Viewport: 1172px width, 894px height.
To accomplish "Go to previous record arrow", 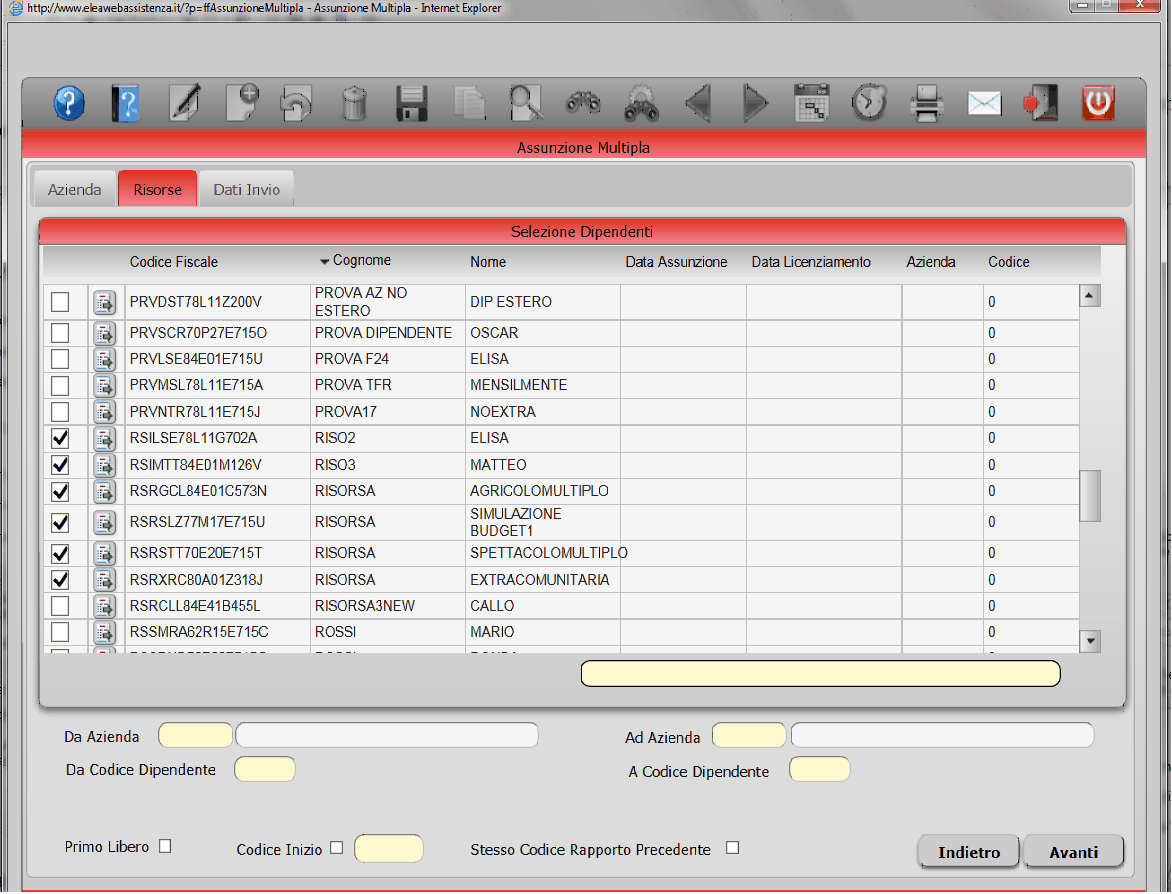I will (698, 103).
